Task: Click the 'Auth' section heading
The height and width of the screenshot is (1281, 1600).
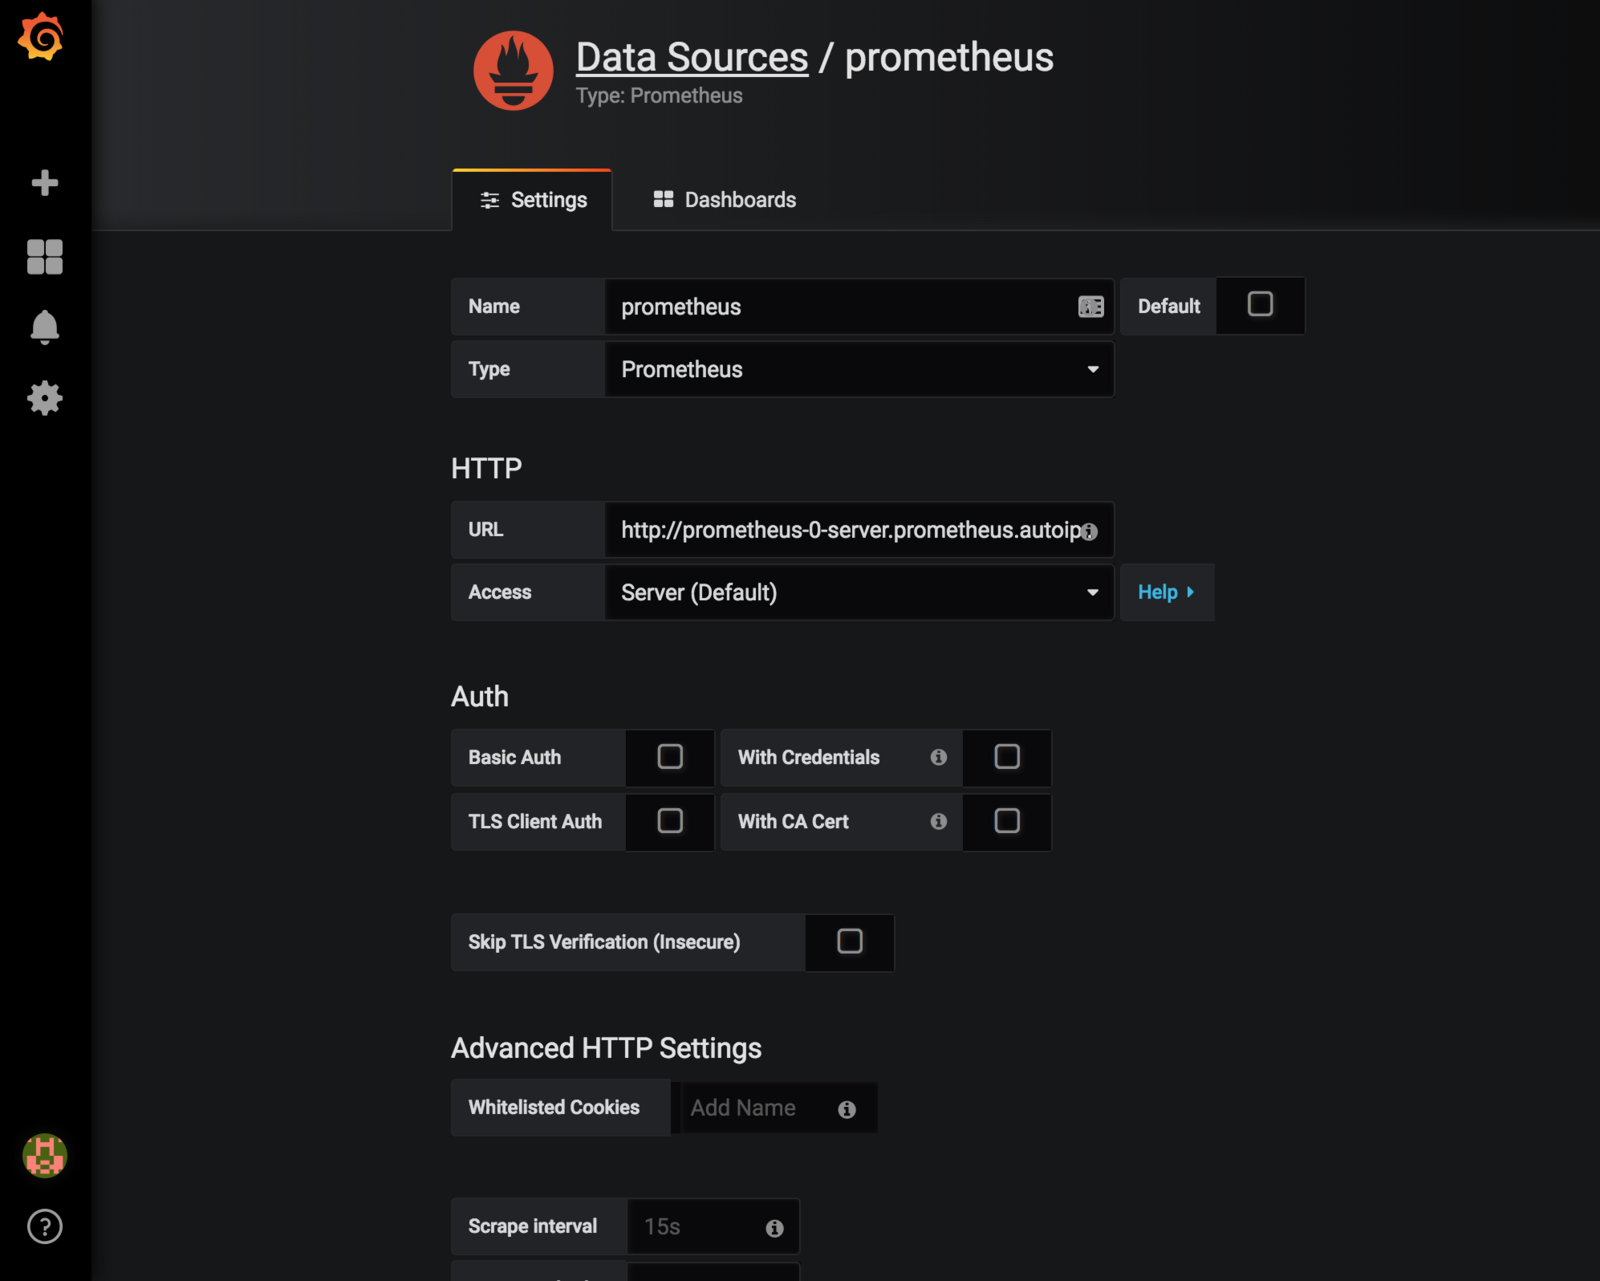Action: pos(480,696)
